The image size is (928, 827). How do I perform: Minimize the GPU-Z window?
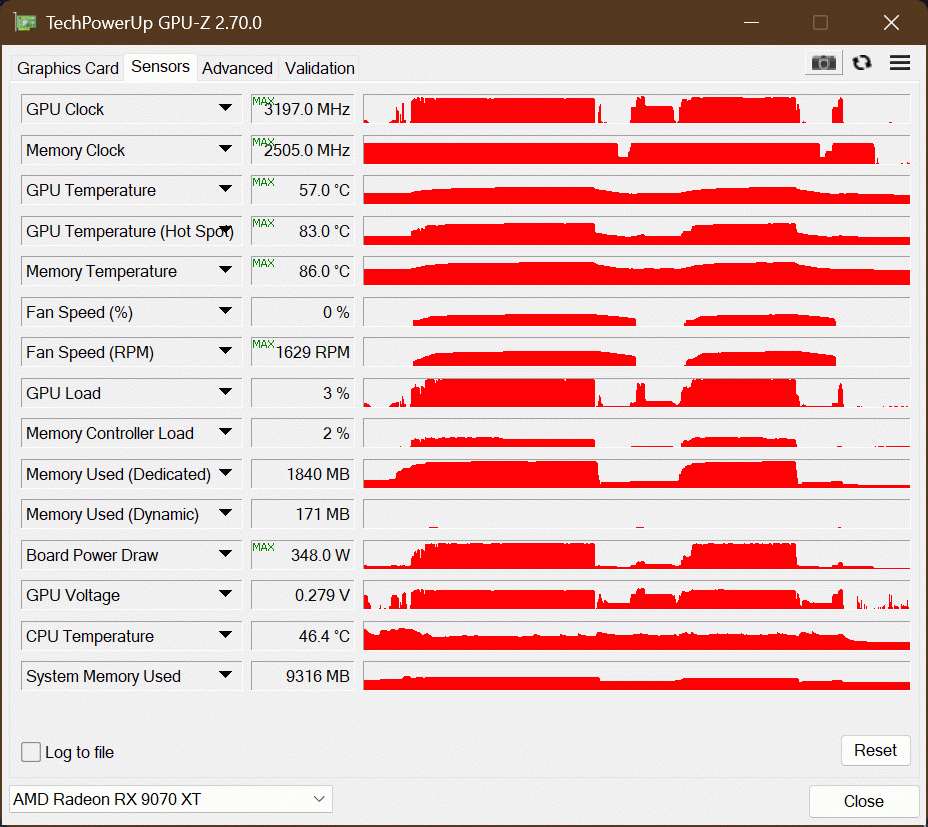[752, 22]
